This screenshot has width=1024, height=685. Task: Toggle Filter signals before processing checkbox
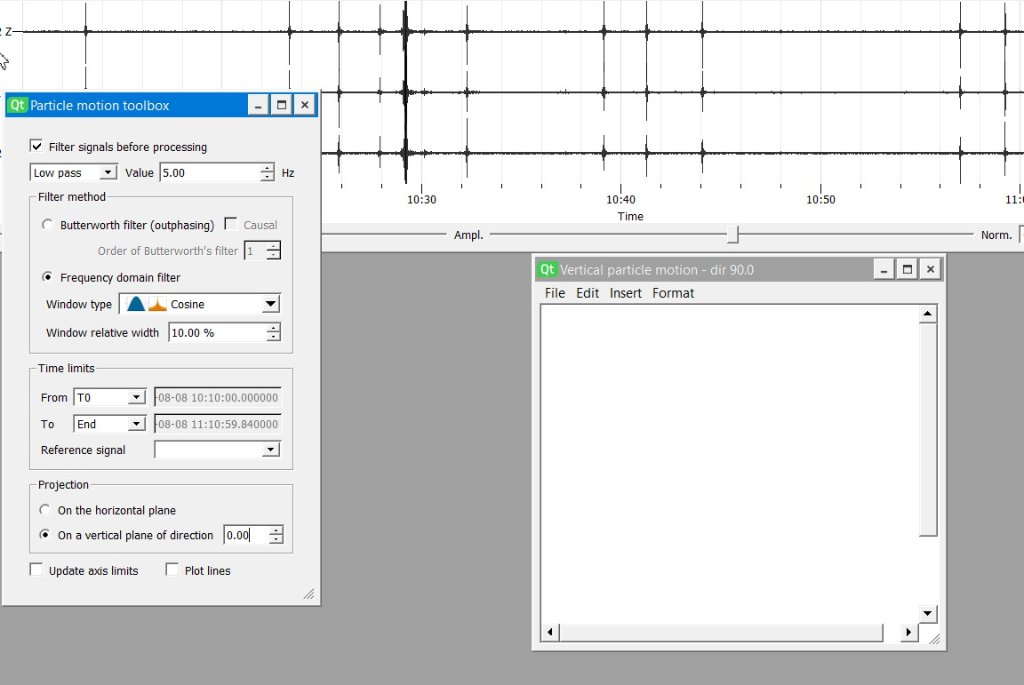tap(37, 146)
